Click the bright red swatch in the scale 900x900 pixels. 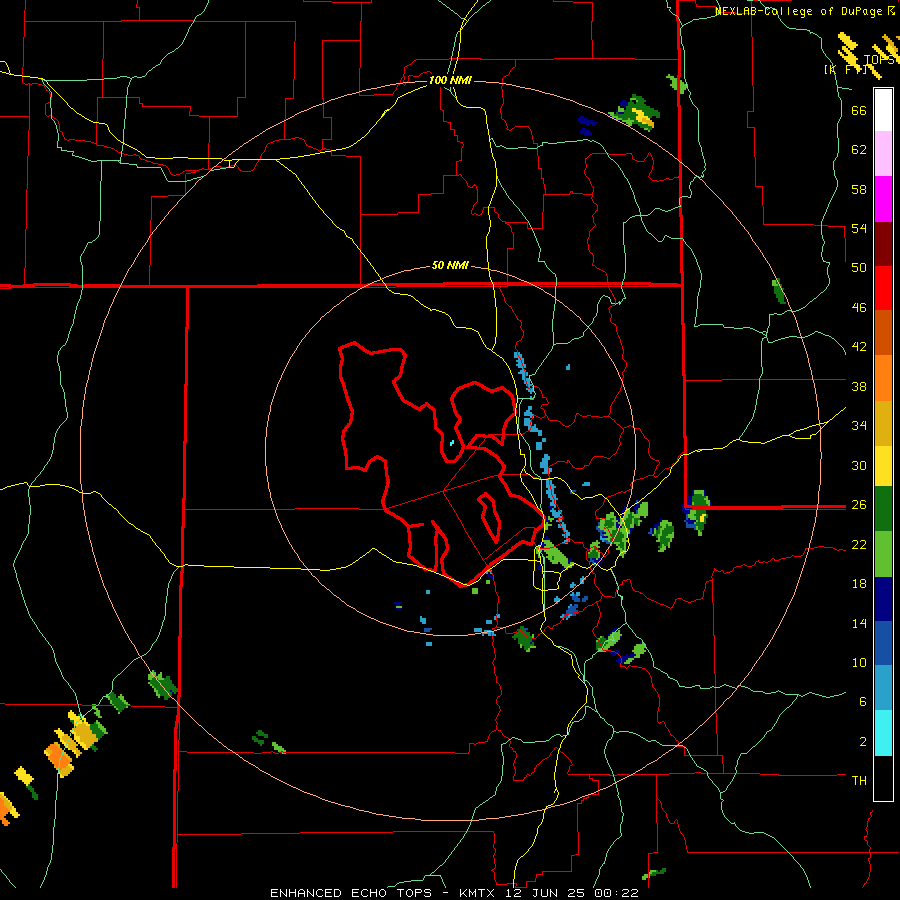tap(883, 288)
